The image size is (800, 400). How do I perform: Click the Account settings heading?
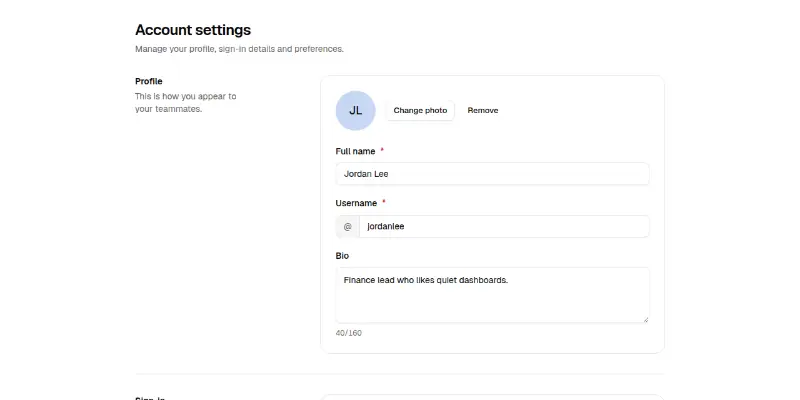[x=193, y=30]
